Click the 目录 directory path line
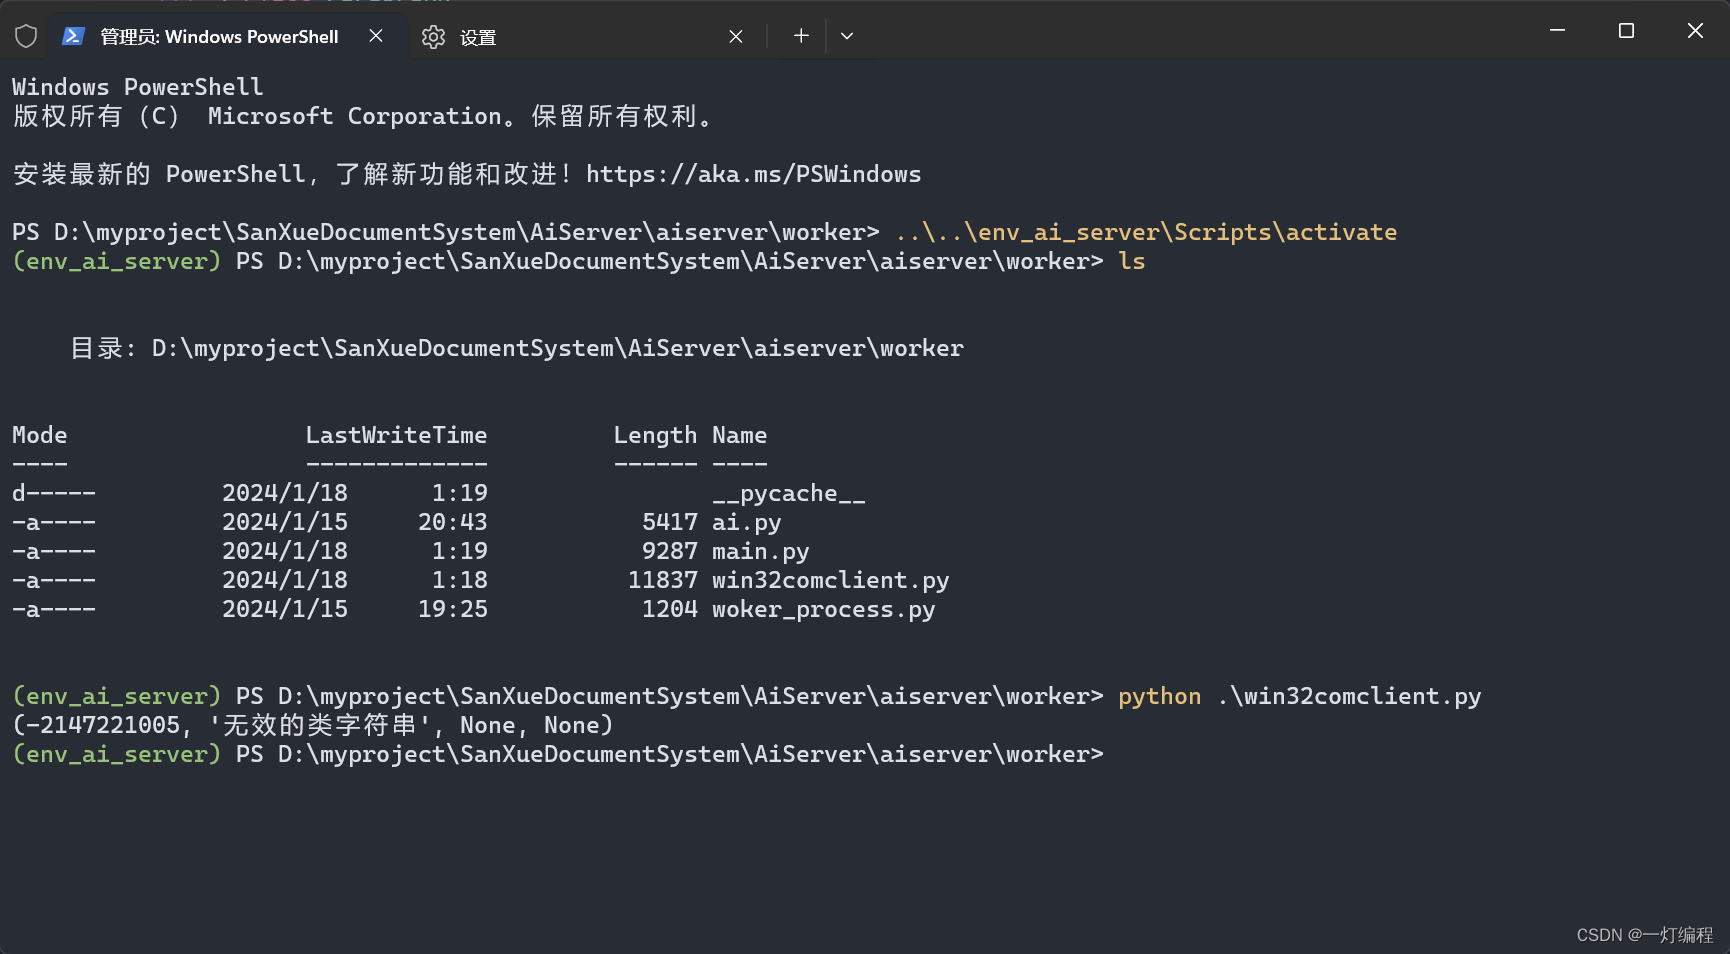1730x954 pixels. click(517, 348)
